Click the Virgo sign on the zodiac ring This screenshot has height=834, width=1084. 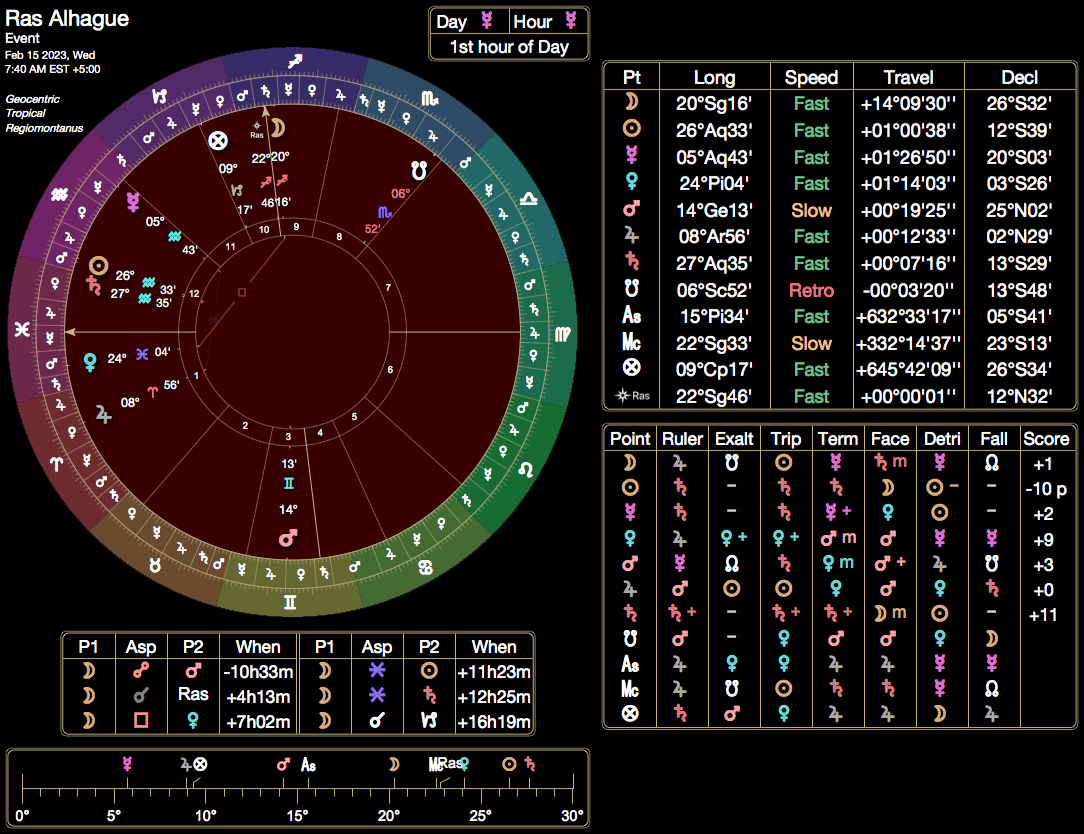(x=564, y=332)
